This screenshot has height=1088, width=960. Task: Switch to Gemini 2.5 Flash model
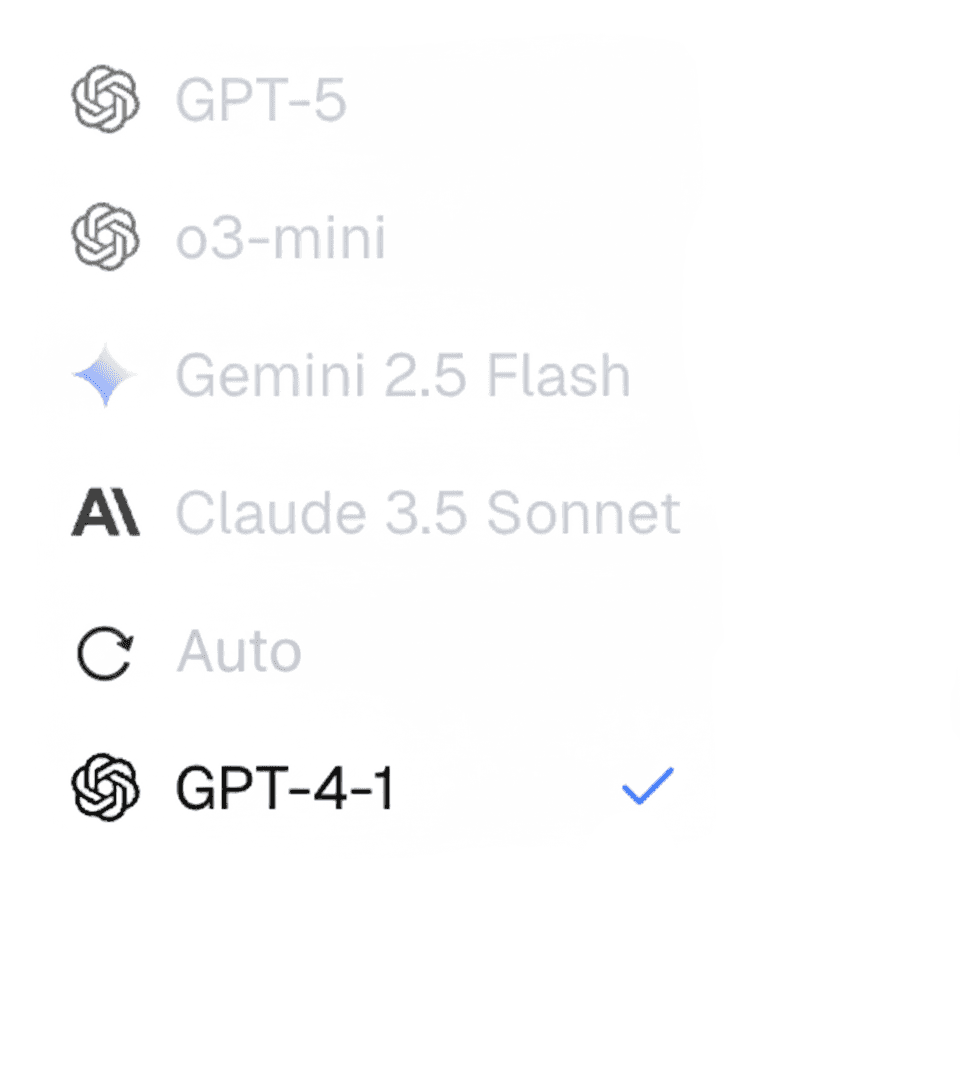click(x=403, y=376)
